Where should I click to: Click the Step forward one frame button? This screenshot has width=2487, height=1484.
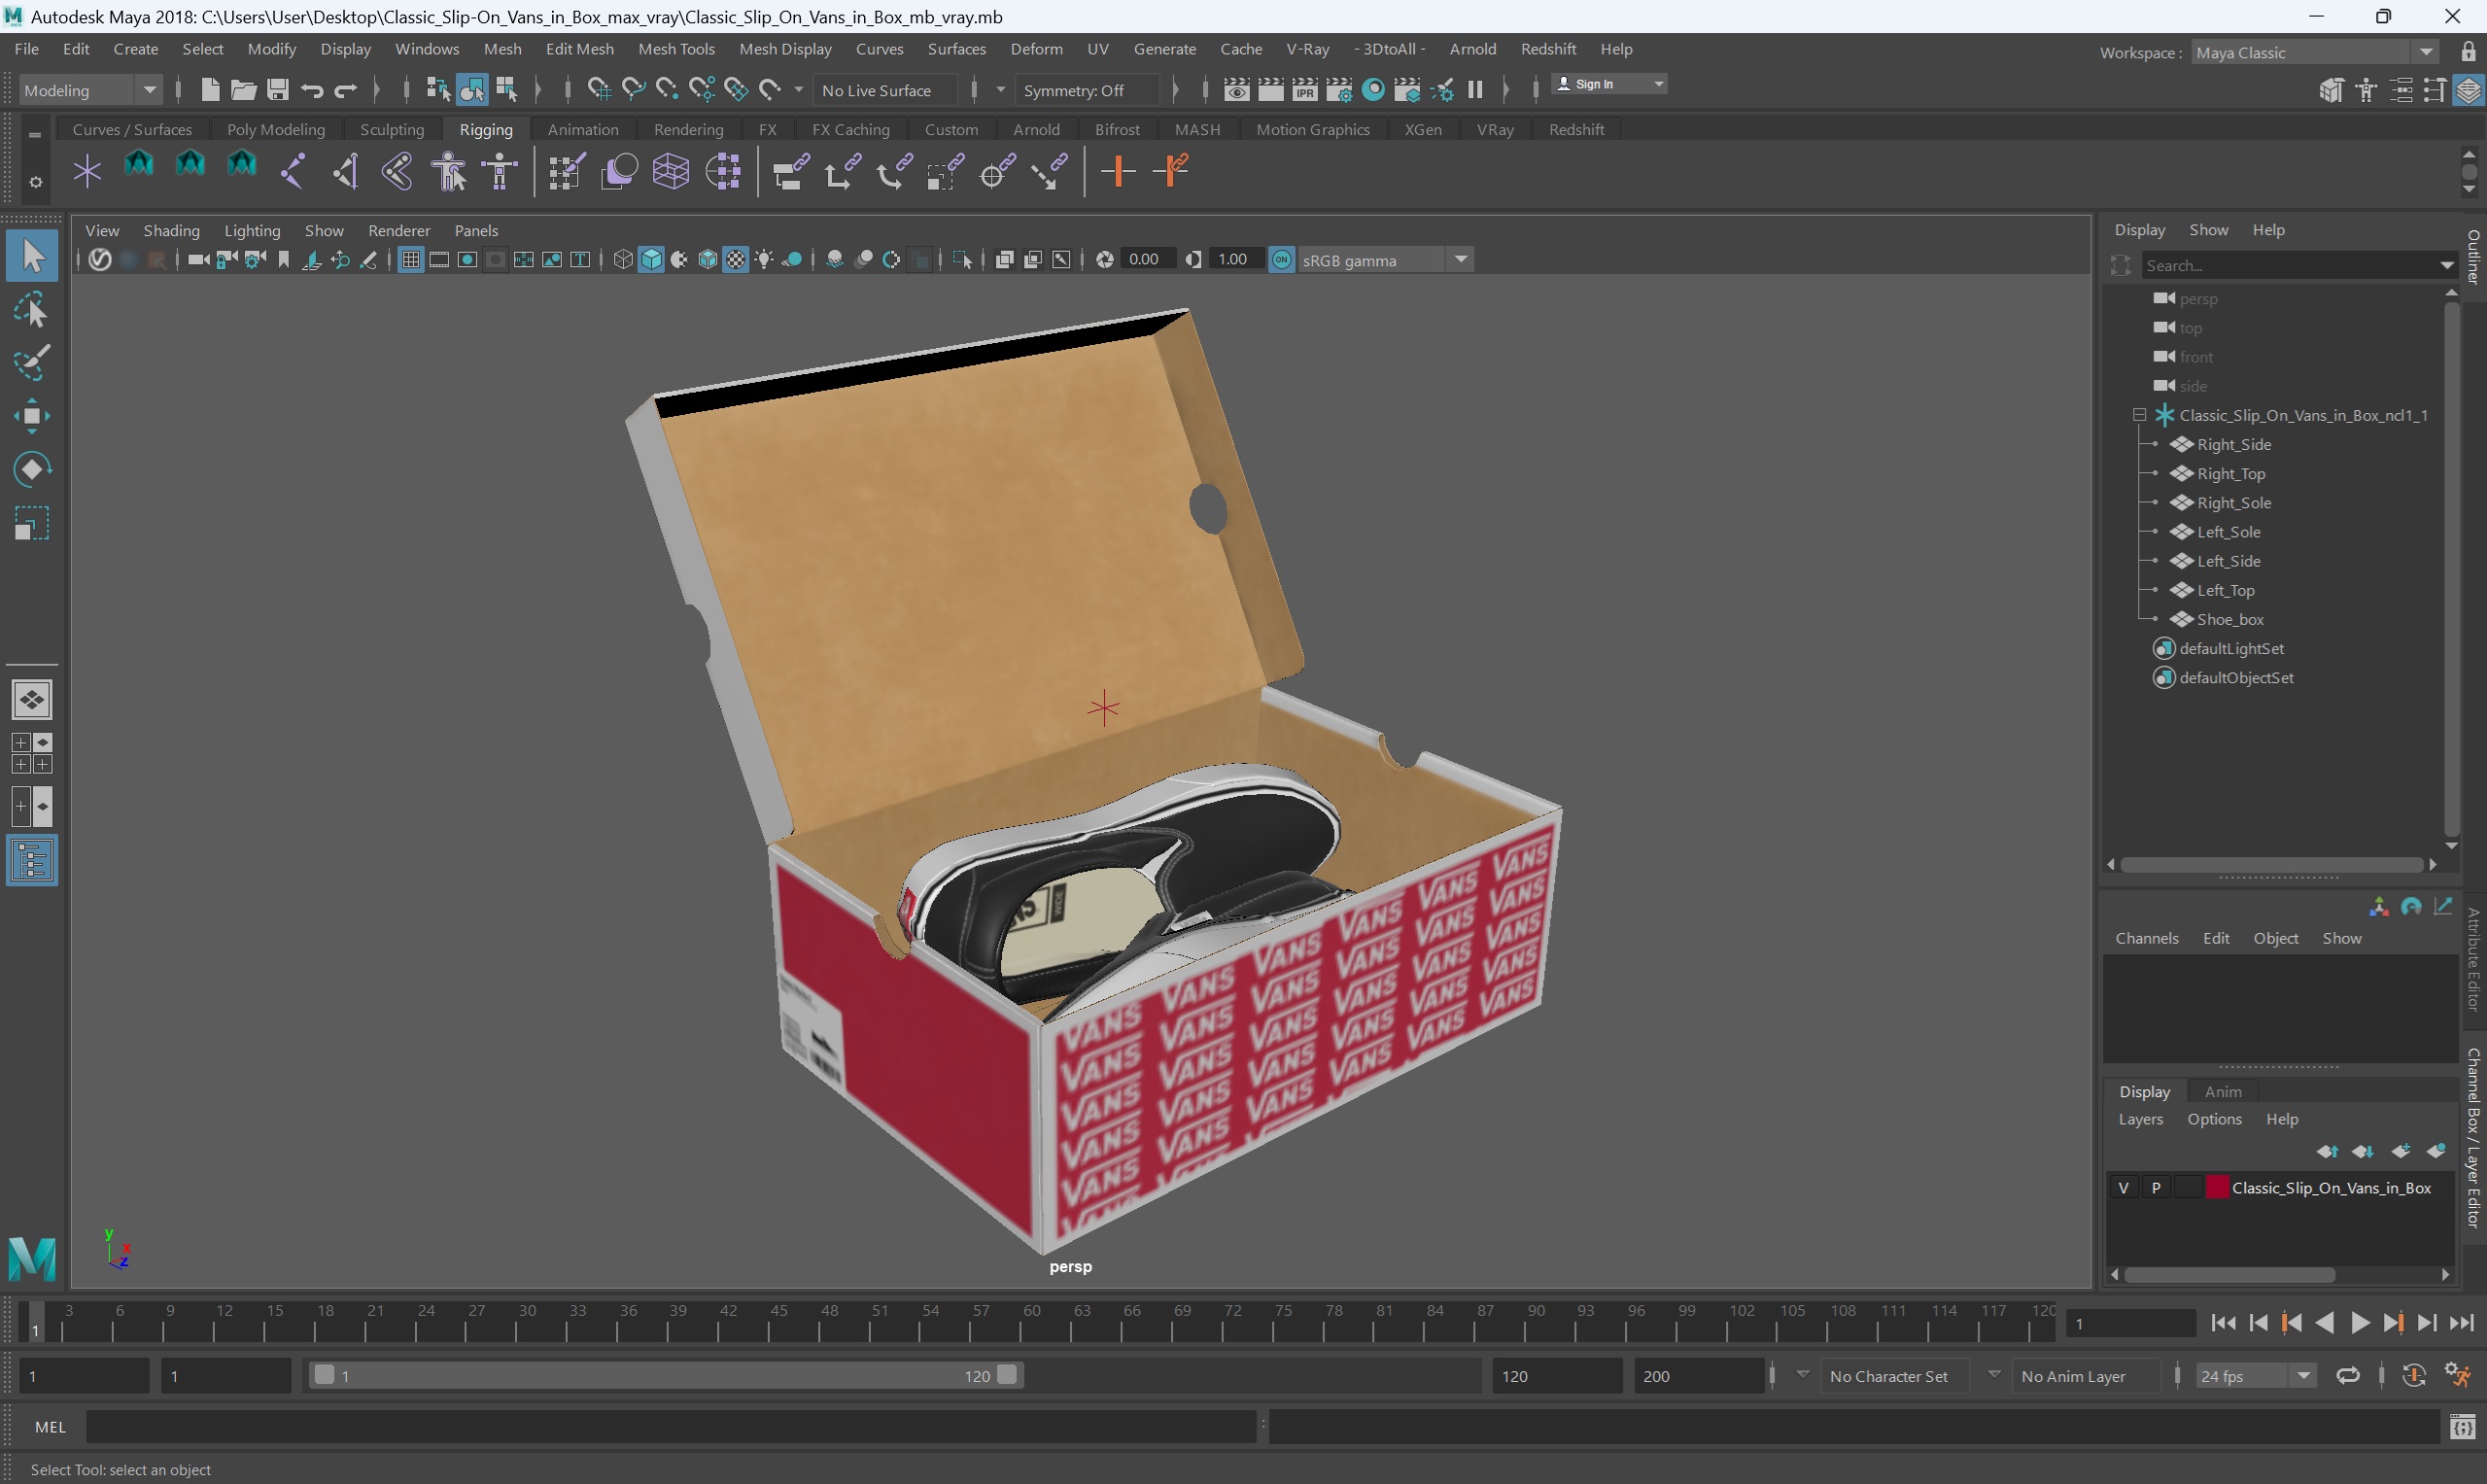click(2427, 1323)
